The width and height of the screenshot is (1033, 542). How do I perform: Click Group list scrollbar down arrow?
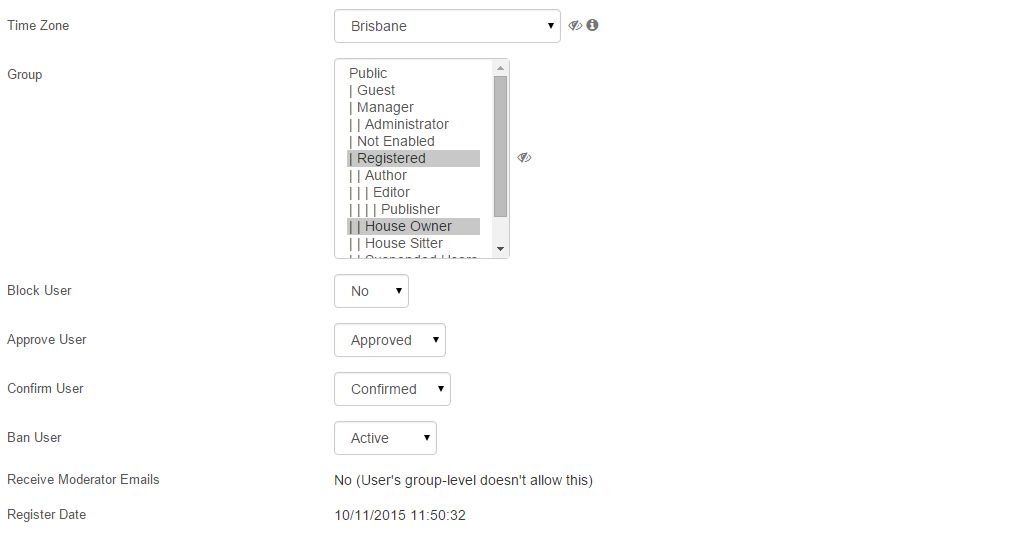coord(501,249)
